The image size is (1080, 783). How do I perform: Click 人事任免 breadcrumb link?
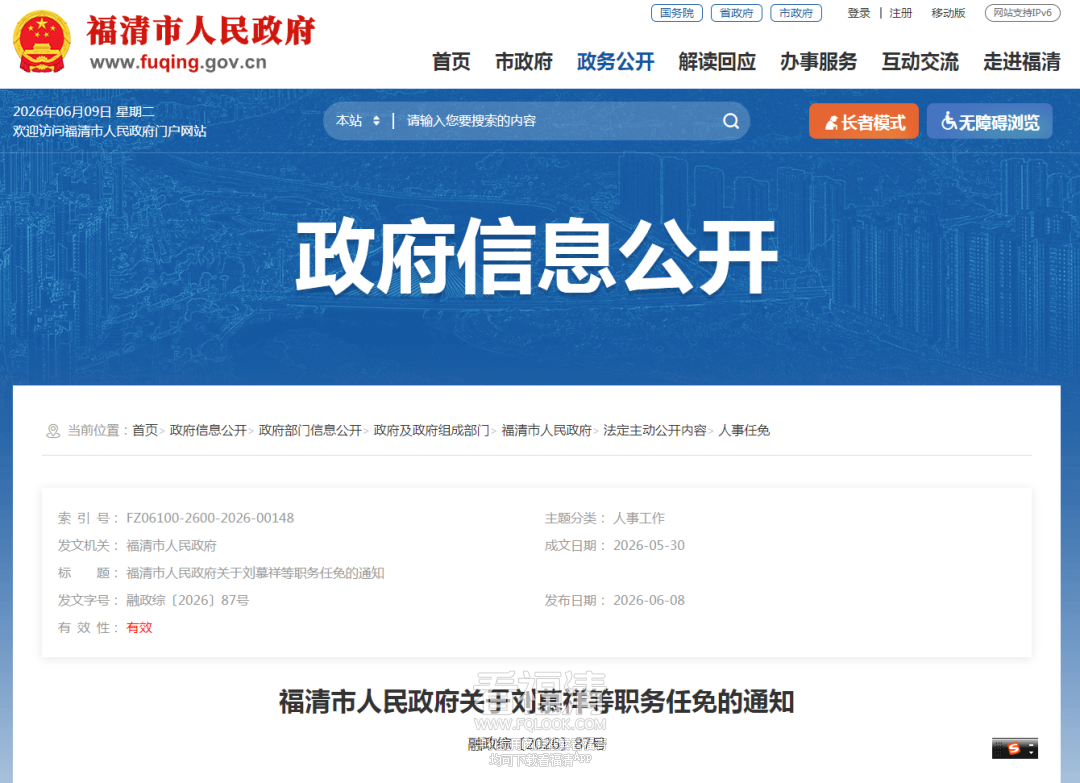(744, 430)
